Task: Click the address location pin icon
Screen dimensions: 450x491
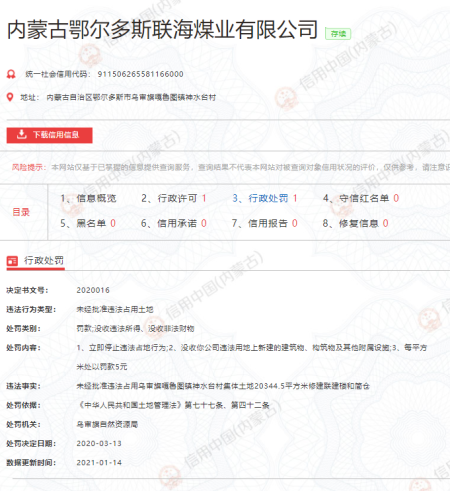Action: click(x=10, y=97)
